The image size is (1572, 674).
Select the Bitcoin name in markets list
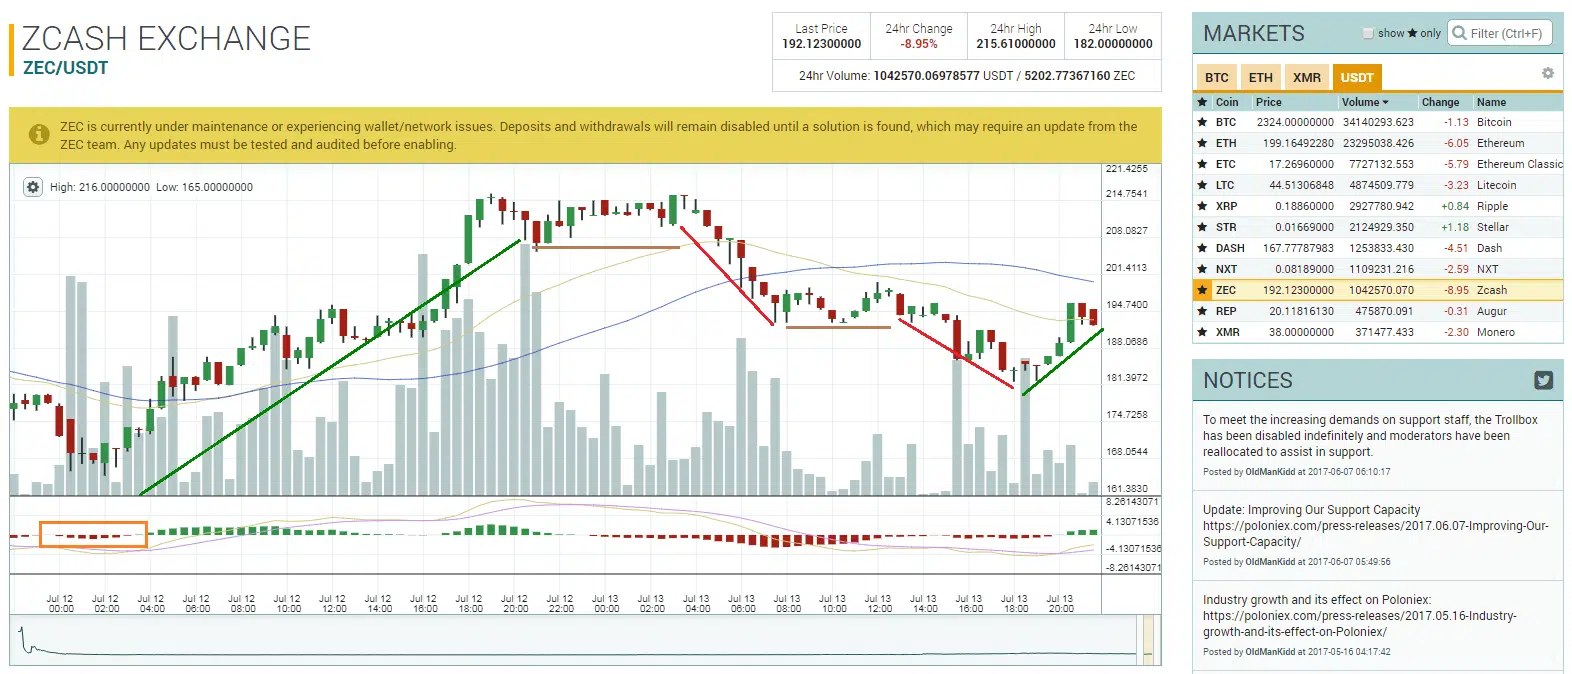click(x=1494, y=122)
